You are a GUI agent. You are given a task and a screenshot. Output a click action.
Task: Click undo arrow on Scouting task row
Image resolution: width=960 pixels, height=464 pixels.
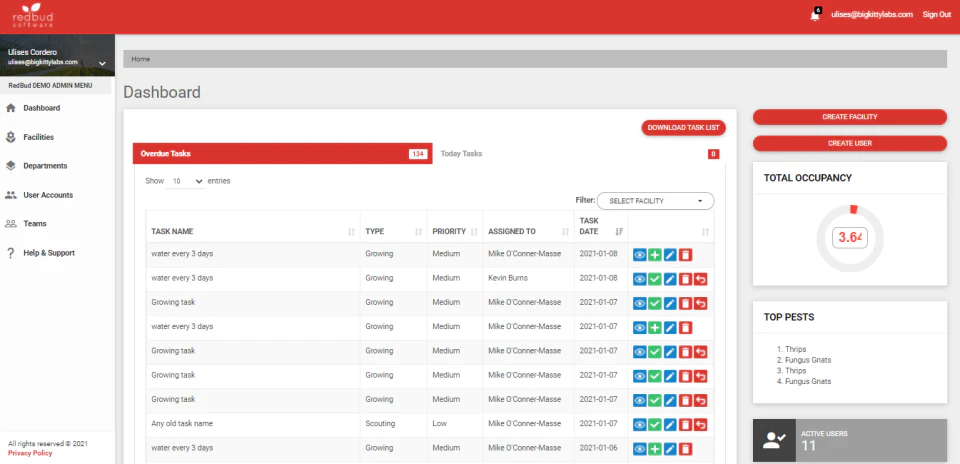(701, 425)
